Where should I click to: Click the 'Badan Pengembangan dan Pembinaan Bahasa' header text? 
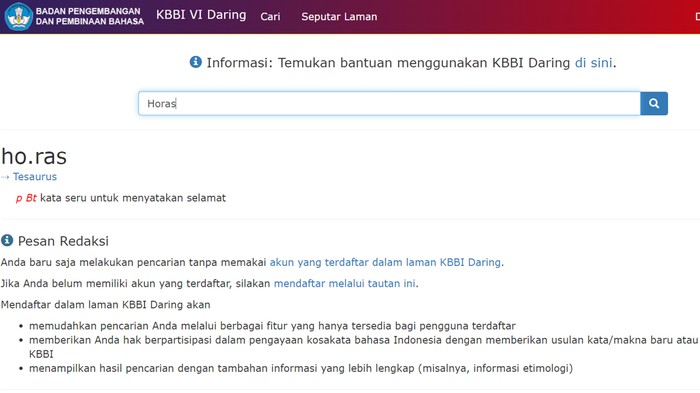click(90, 16)
